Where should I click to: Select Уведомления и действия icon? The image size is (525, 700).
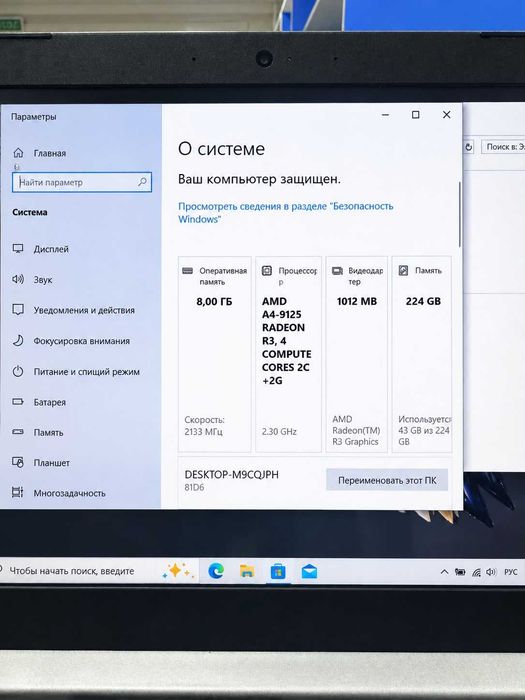tap(18, 310)
